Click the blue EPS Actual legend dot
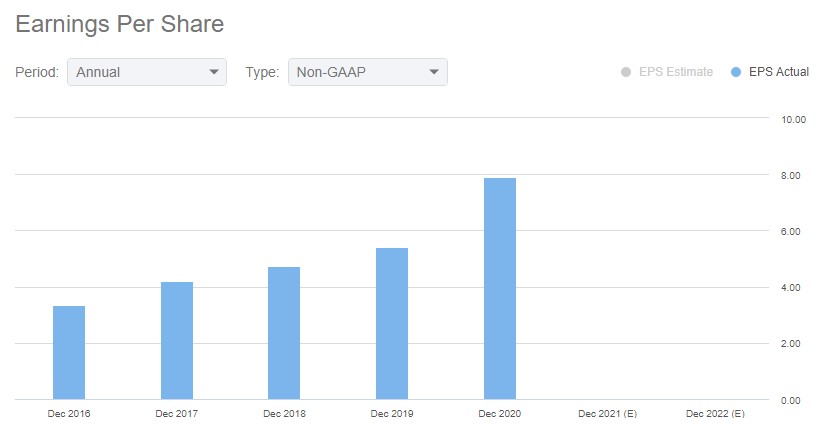This screenshot has width=821, height=426. pos(736,72)
